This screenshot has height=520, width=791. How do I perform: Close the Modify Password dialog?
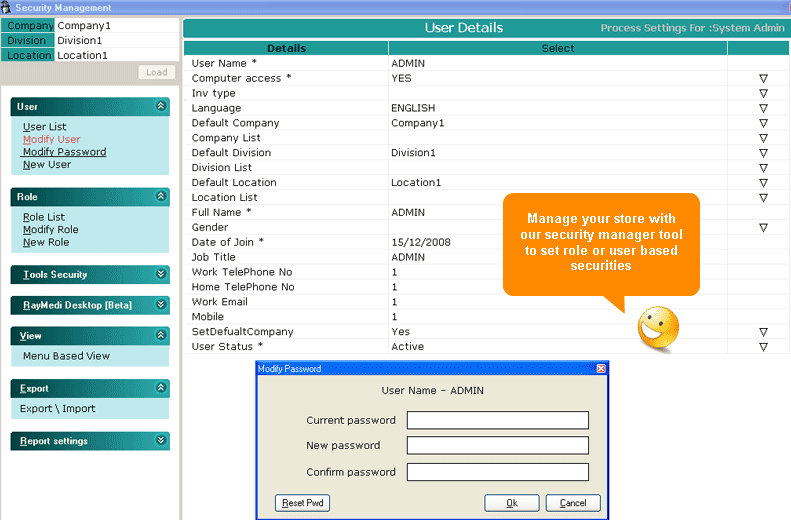tap(601, 369)
